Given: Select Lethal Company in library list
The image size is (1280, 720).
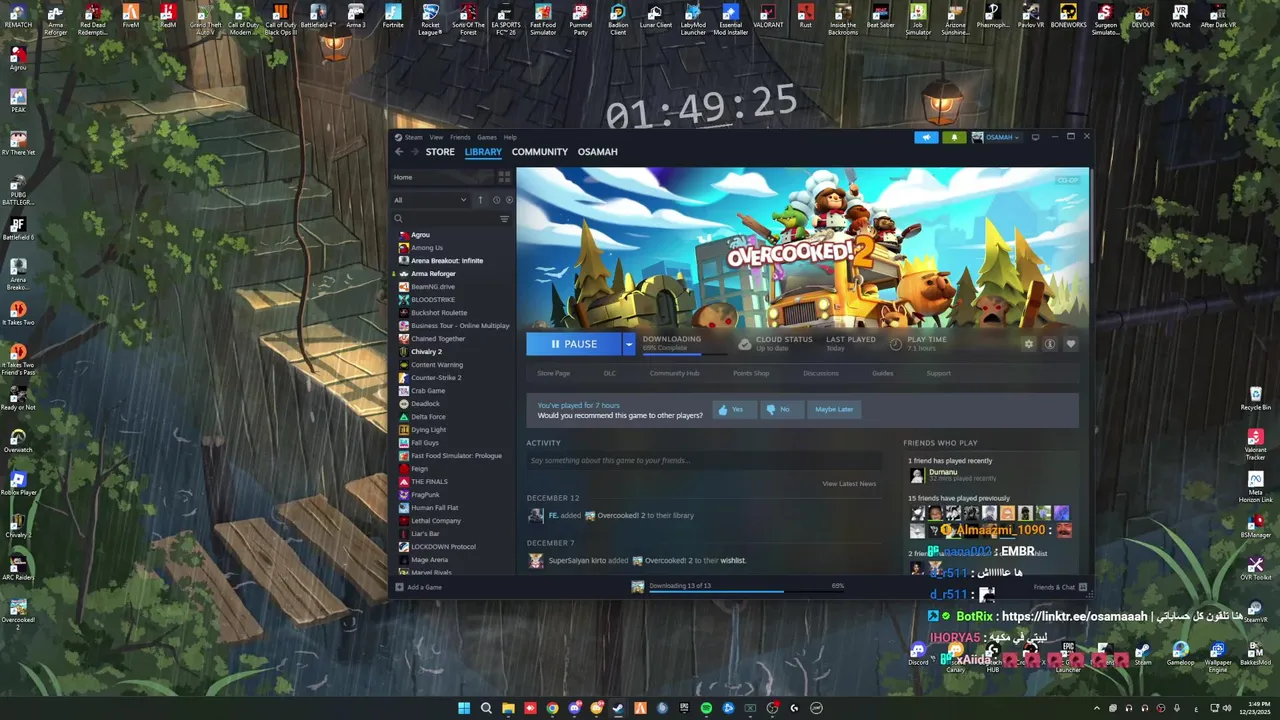Looking at the screenshot, I should (436, 521).
